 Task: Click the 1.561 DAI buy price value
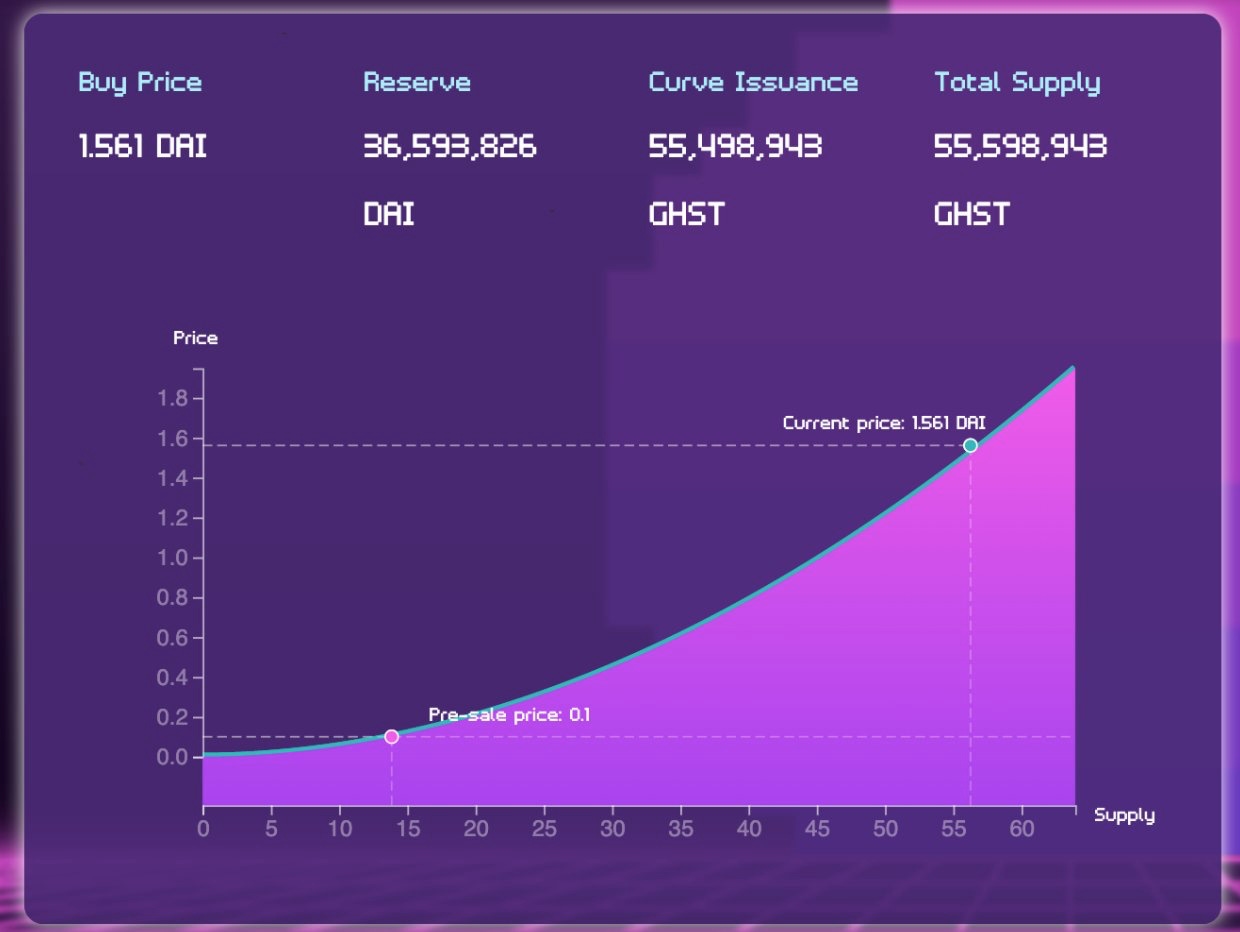pos(143,147)
